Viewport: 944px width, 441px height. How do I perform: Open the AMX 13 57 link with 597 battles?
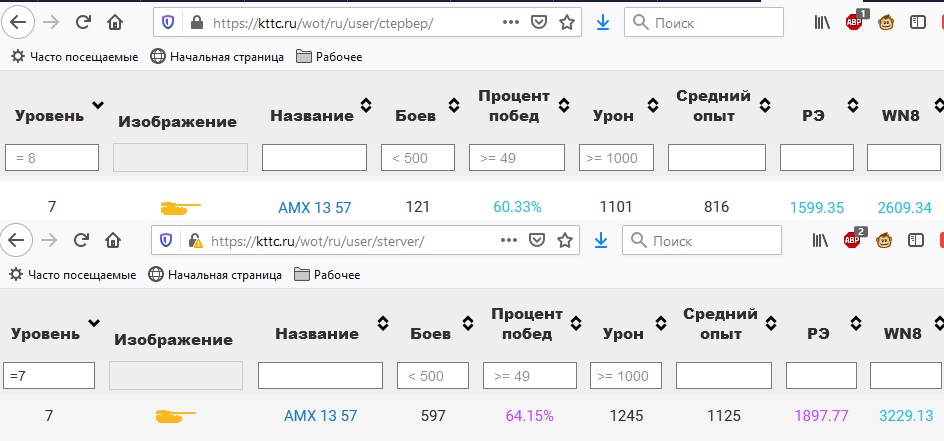coord(320,416)
